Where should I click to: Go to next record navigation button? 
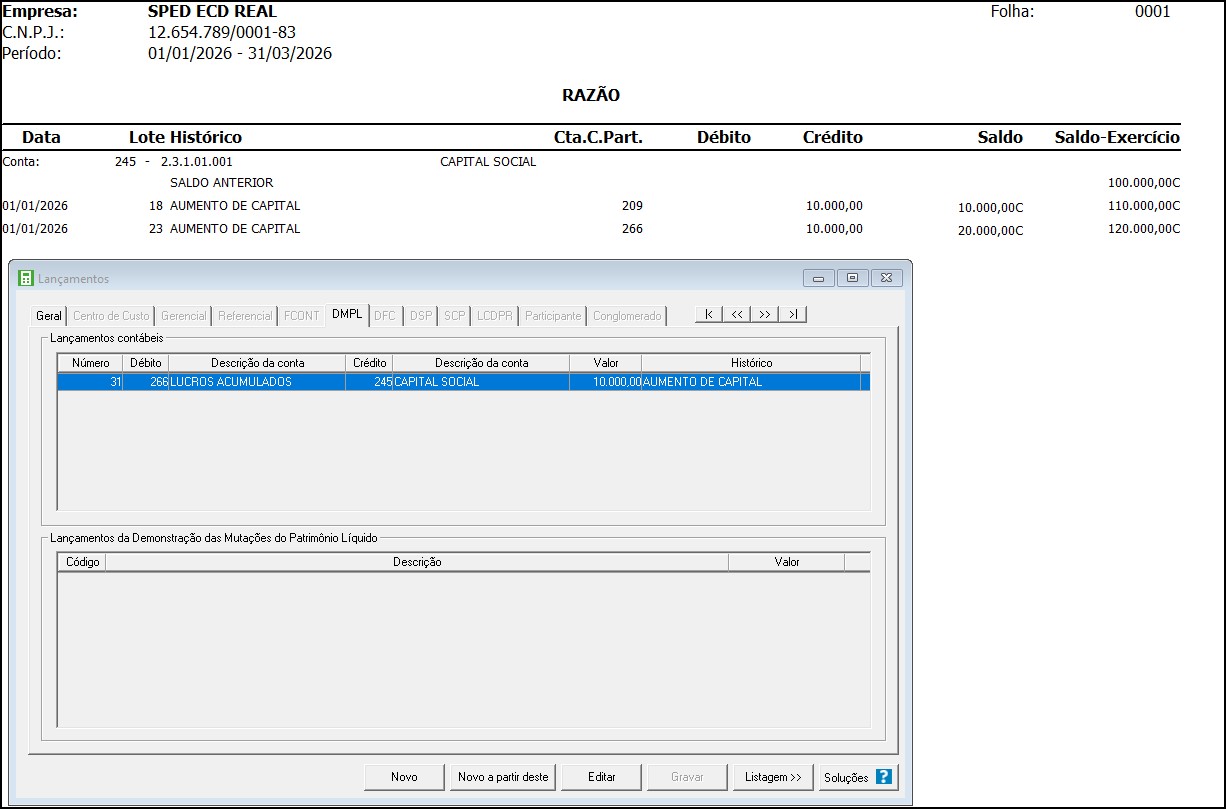[765, 315]
